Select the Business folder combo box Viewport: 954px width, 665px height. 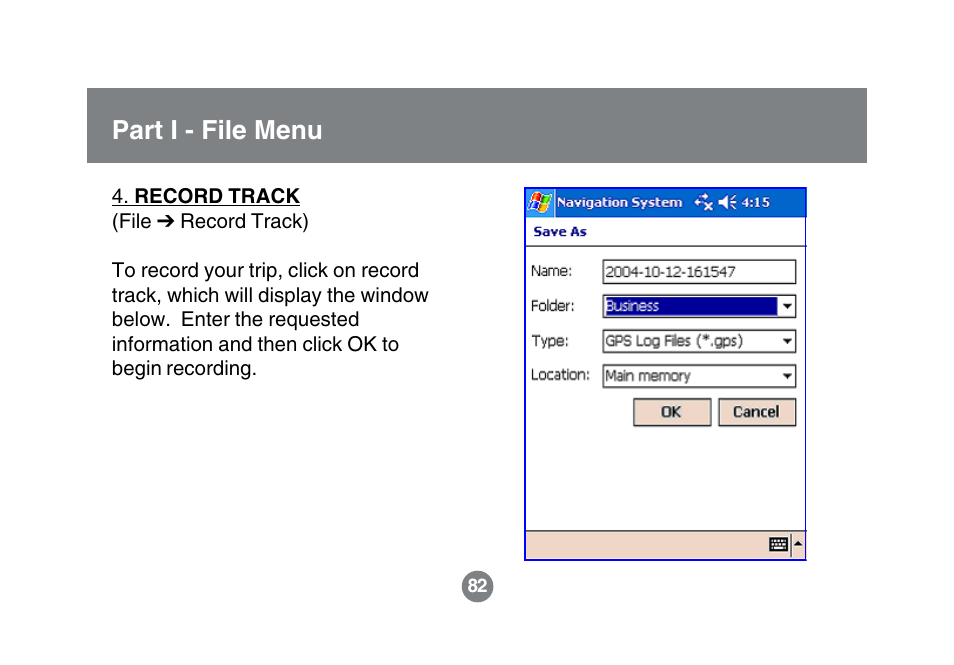coord(699,306)
